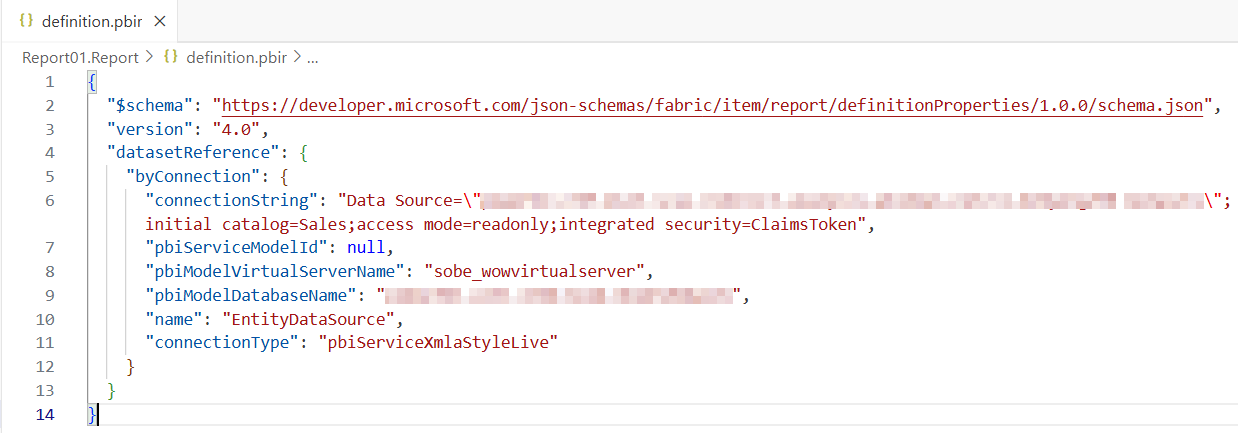Click the "byConnection" key
1238x433 pixels.
pos(193,177)
